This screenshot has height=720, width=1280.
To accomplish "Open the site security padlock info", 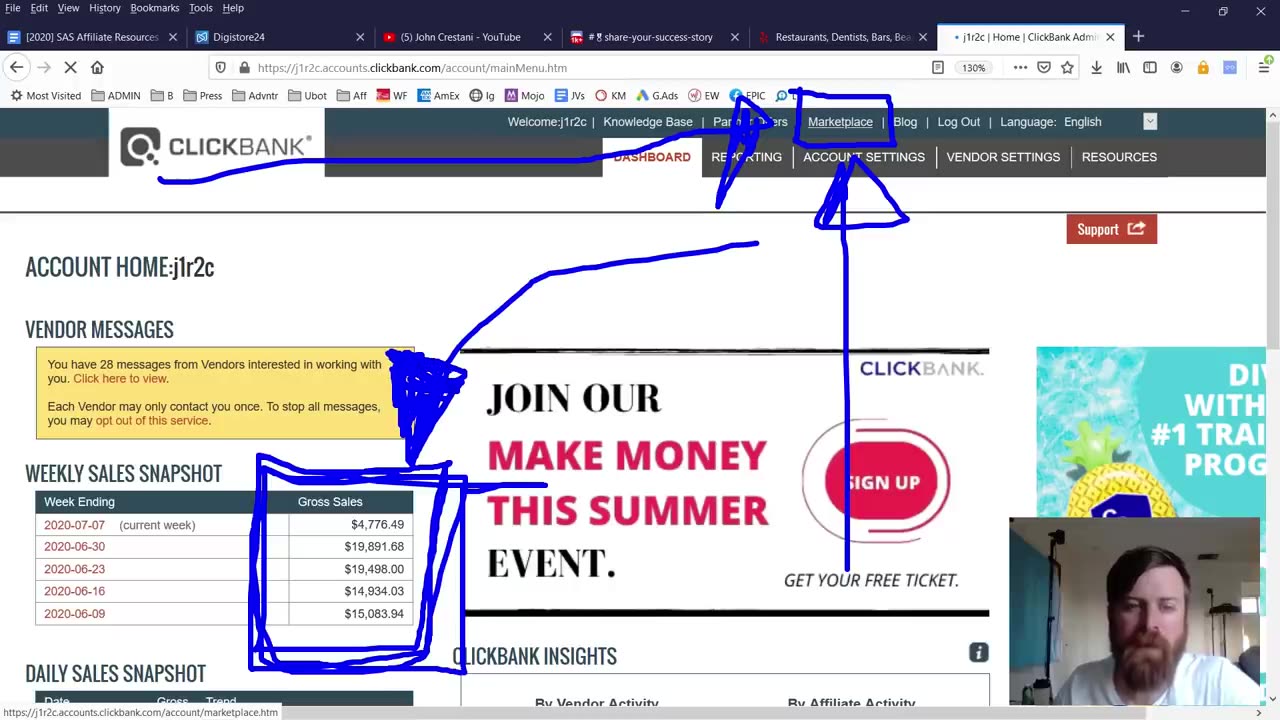I will coord(244,67).
